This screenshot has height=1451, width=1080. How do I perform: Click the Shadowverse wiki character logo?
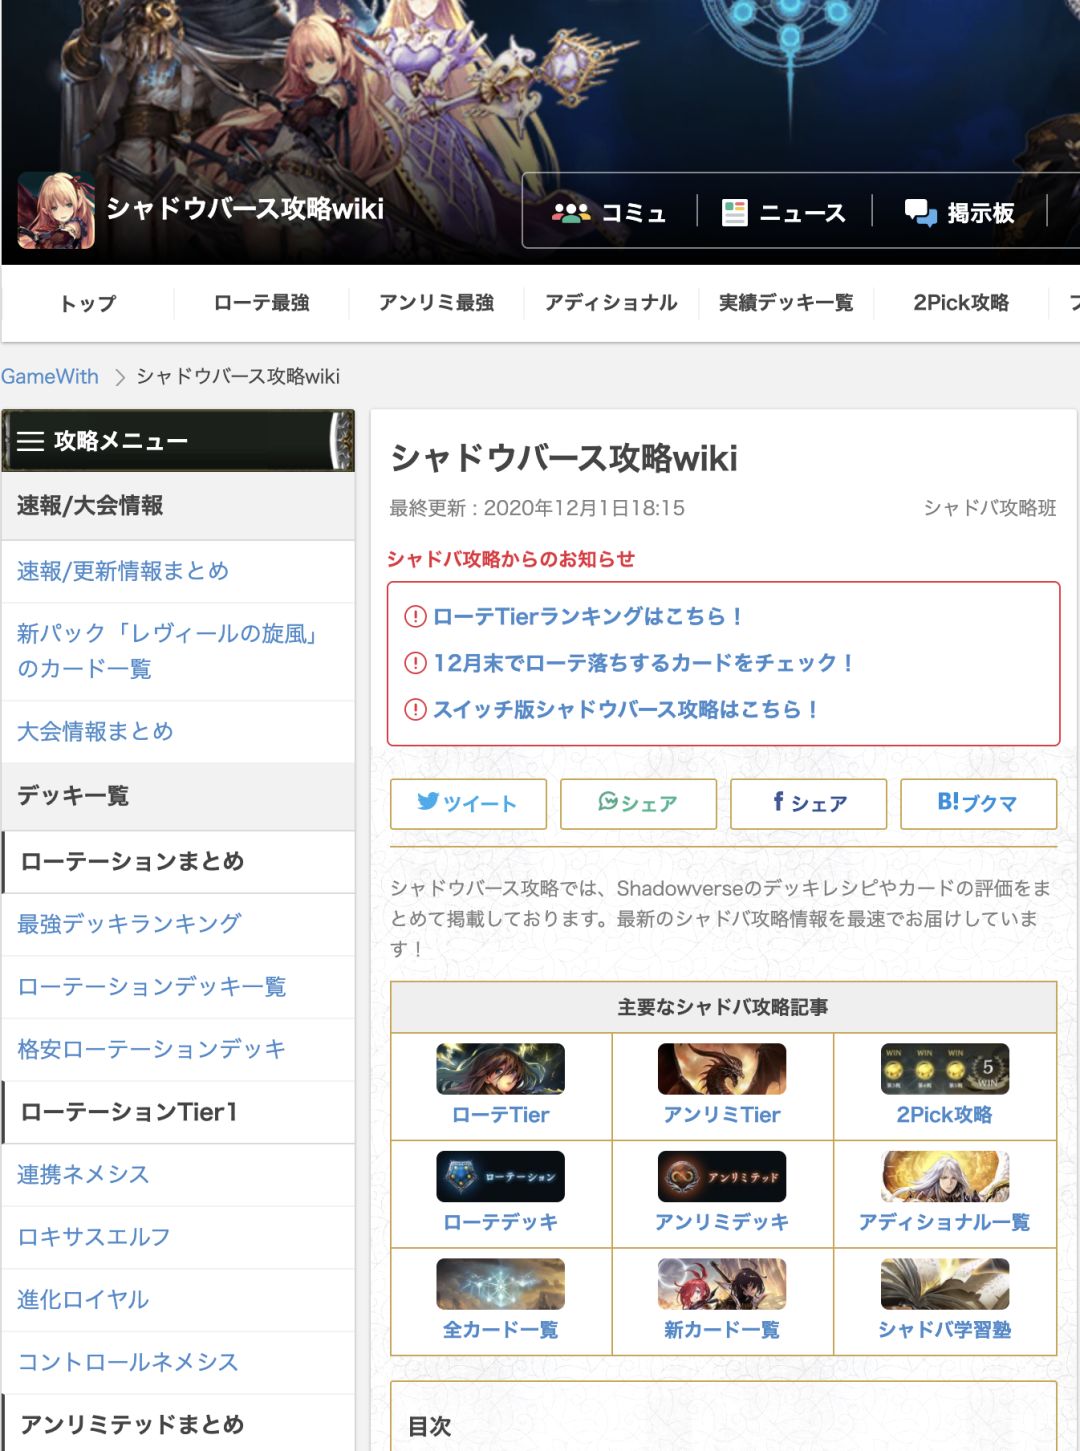point(56,211)
